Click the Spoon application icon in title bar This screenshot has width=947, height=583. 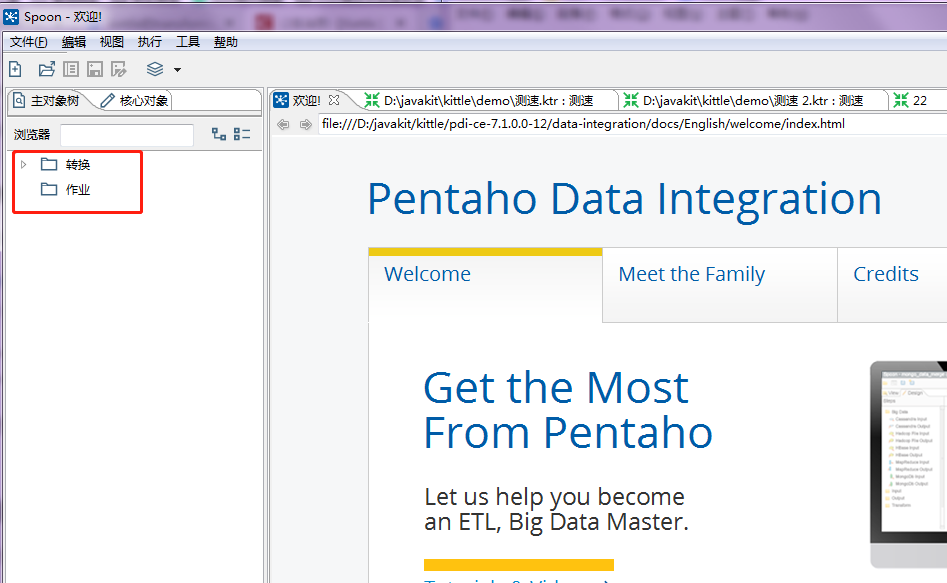coord(11,16)
